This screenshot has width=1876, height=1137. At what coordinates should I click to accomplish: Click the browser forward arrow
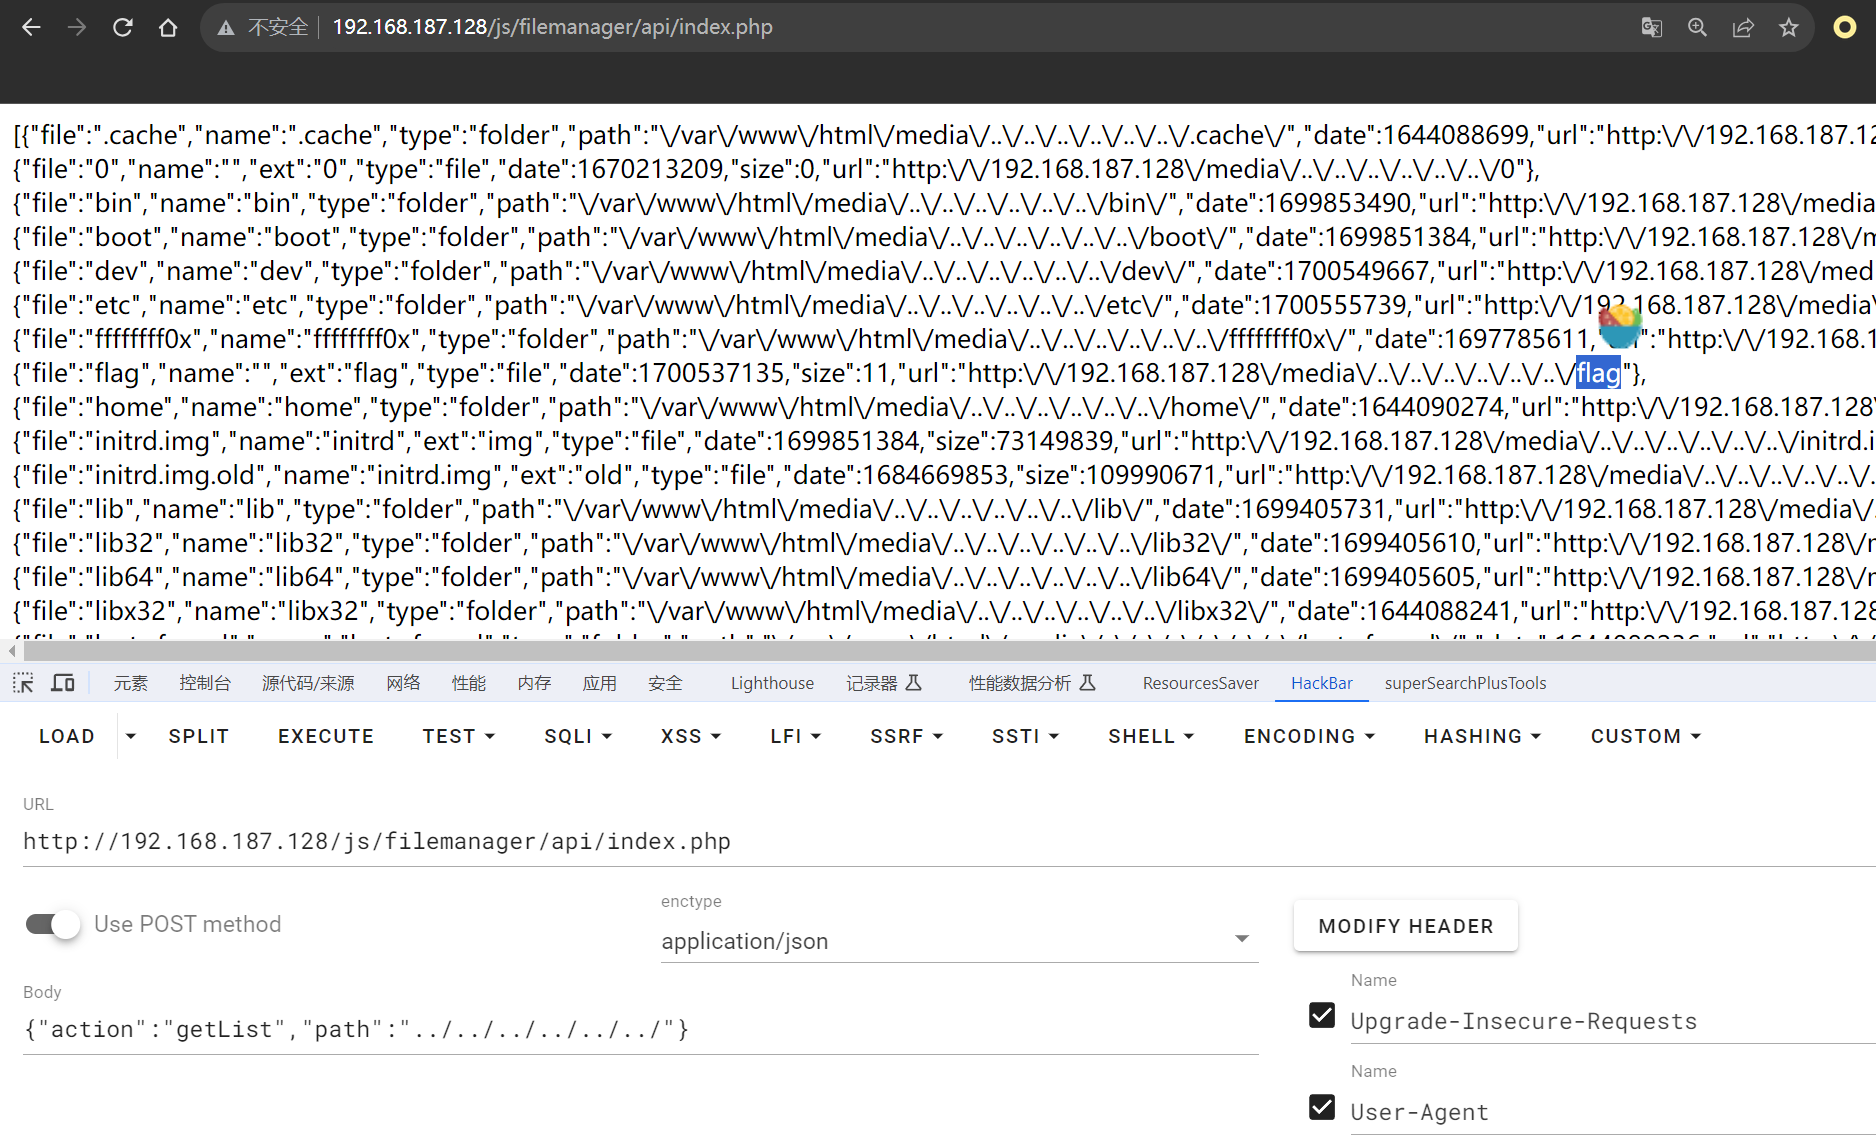(x=77, y=27)
